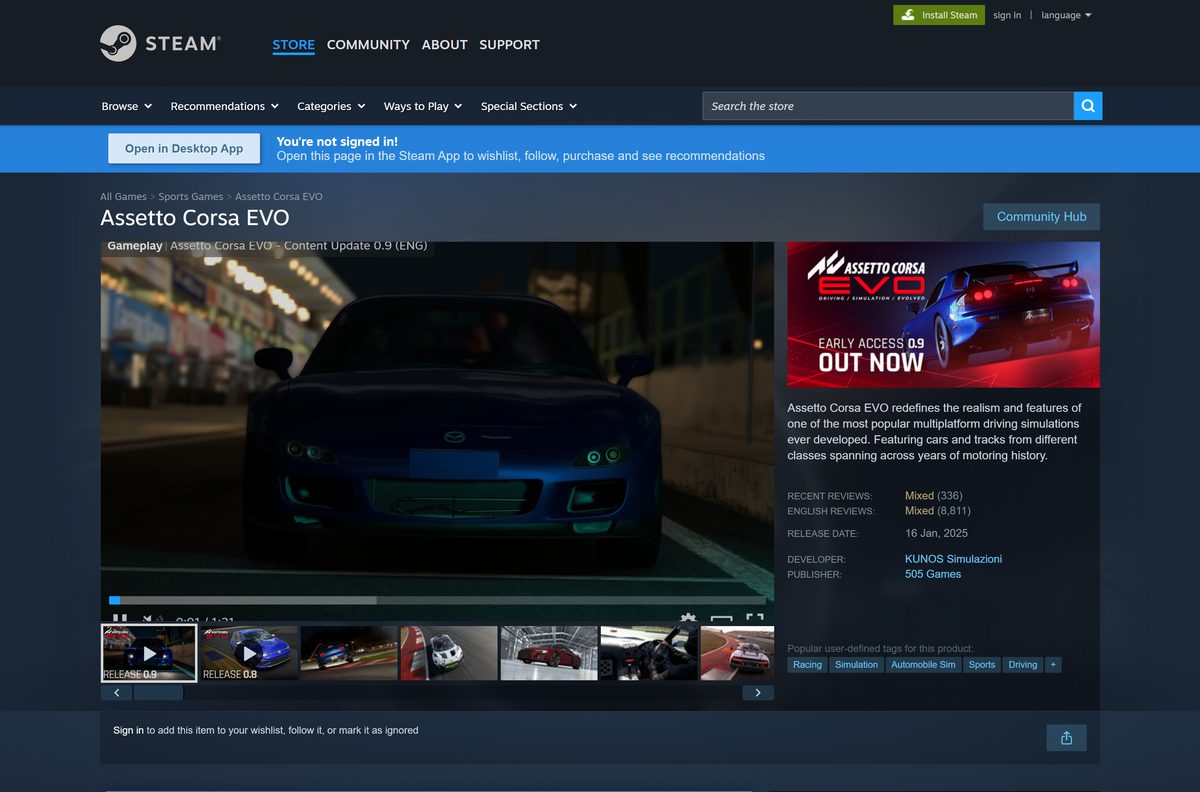Expand the Browse menu

point(127,106)
